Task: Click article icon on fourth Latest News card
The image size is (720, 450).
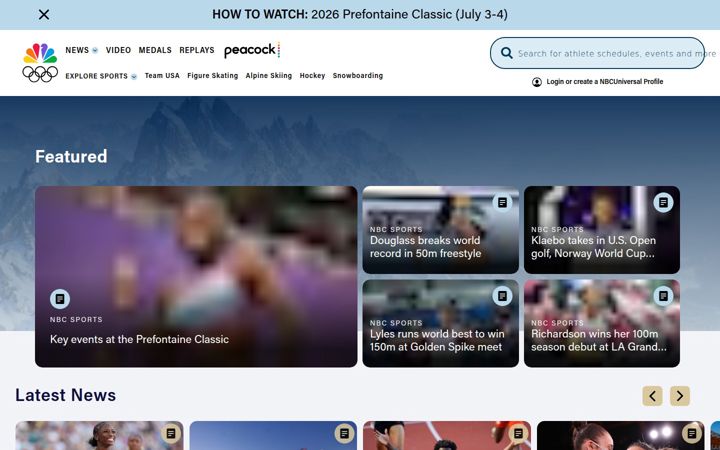Action: coord(692,433)
